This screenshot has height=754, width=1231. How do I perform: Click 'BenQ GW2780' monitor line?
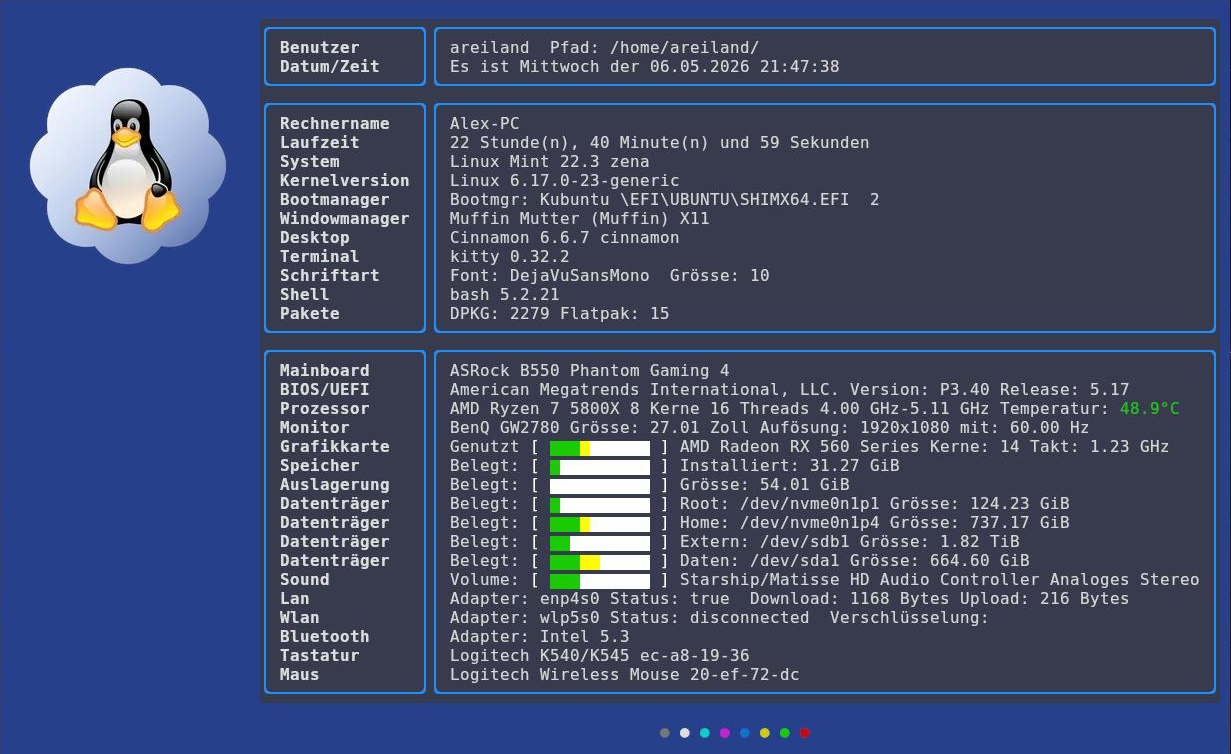(x=770, y=427)
